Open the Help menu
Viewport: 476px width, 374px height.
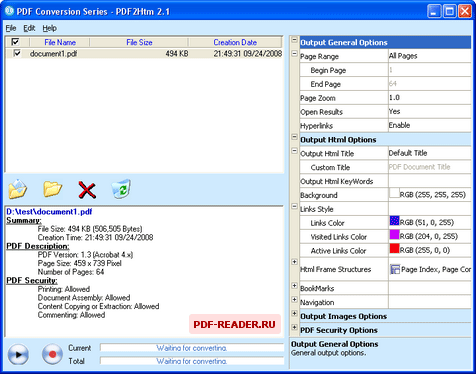pos(49,28)
